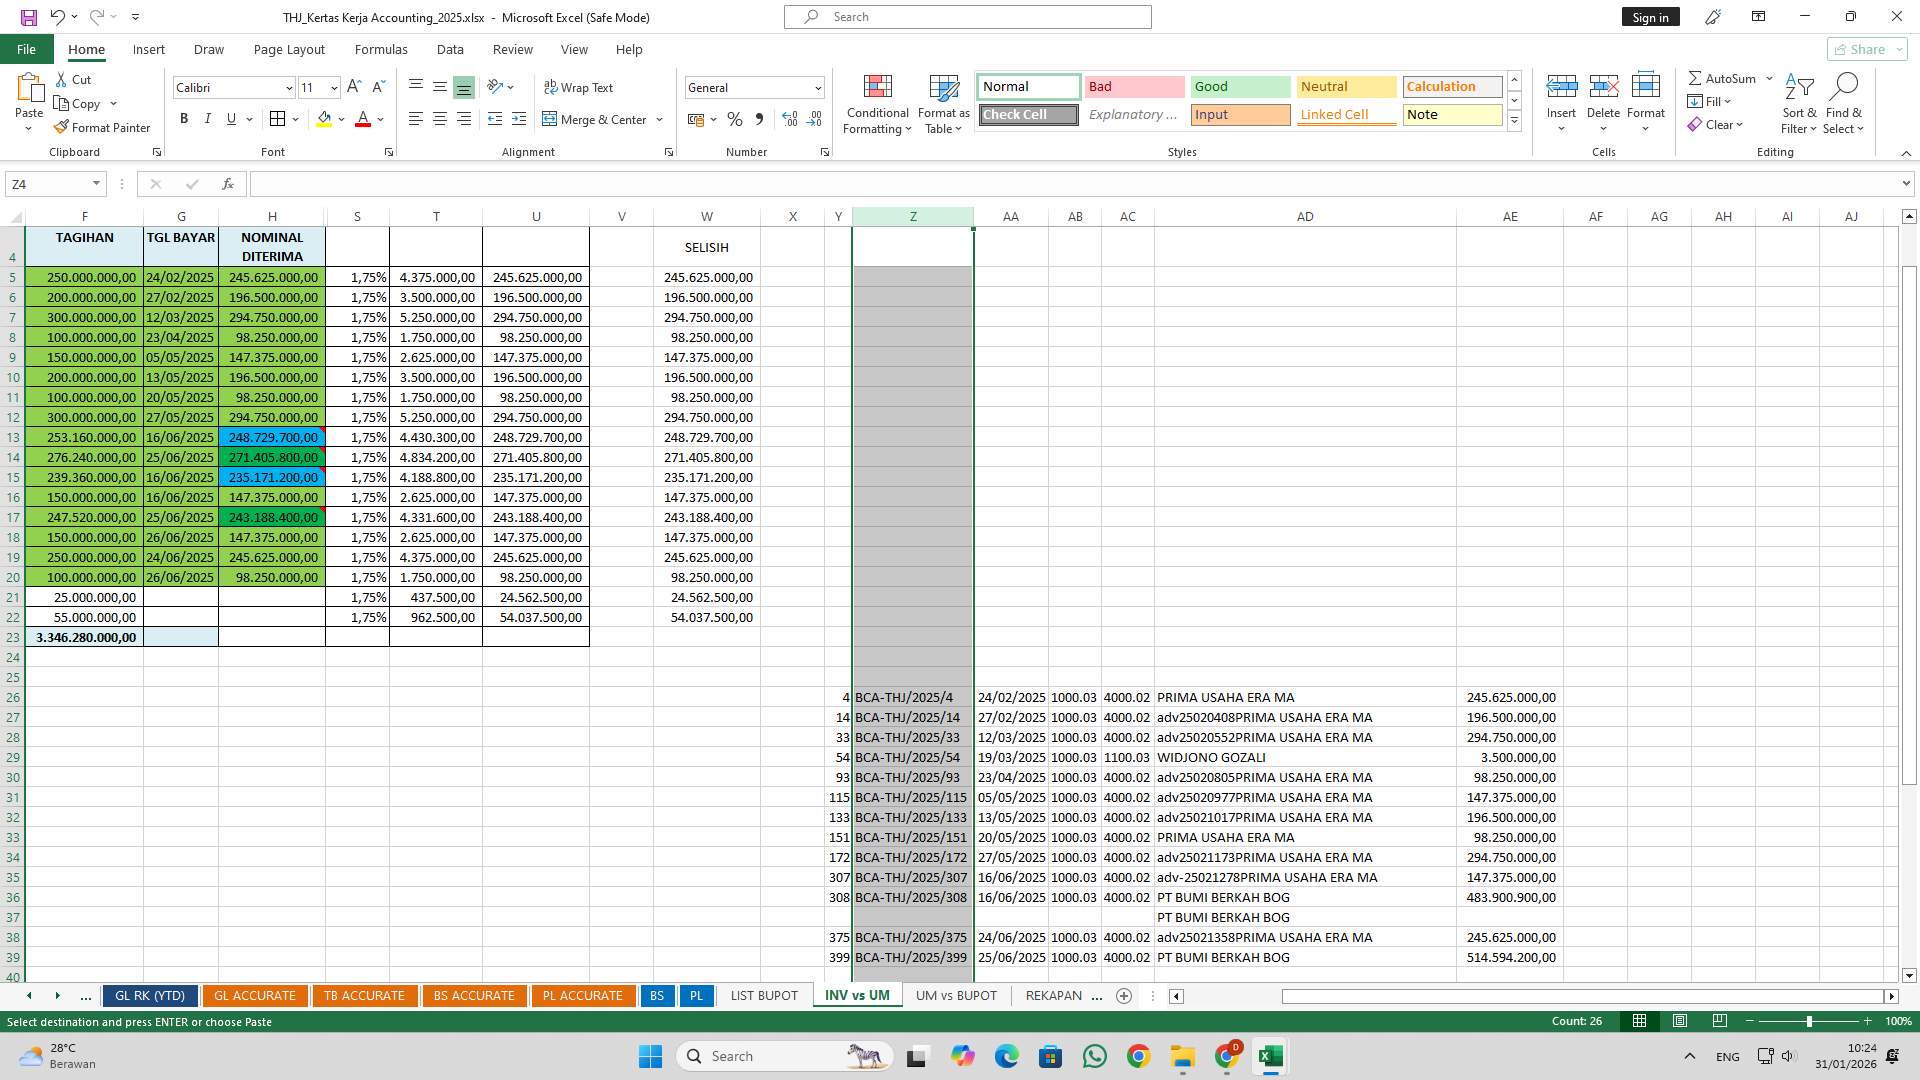The height and width of the screenshot is (1080, 1920).
Task: Expand the Fill Color dropdown arrow
Action: 339,119
